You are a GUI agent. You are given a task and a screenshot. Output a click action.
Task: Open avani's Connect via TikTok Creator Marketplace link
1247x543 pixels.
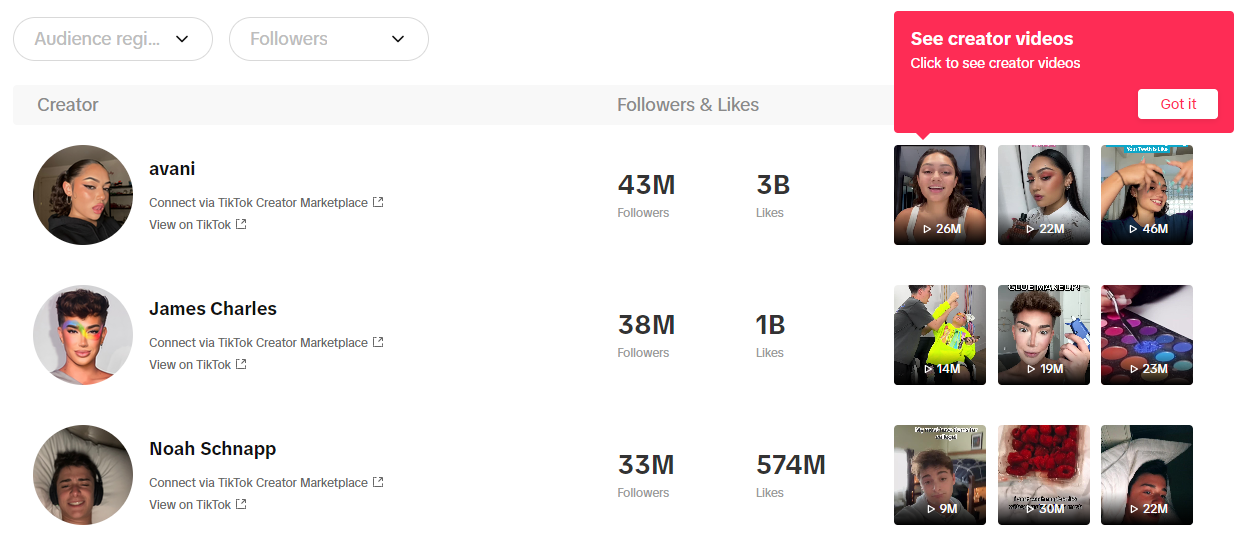[258, 202]
